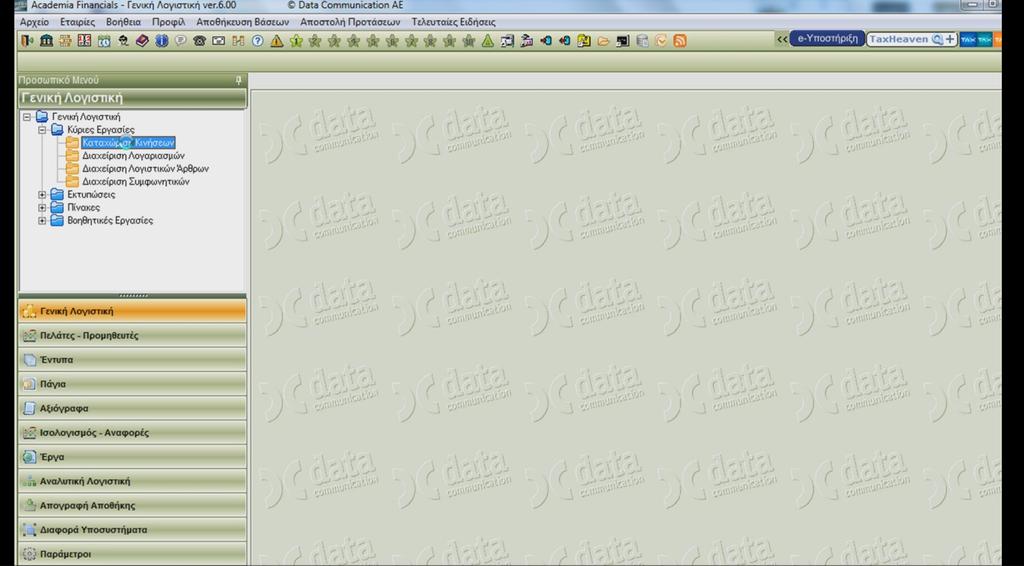
Task: Click the TaxHeaven magnifier search icon
Action: [x=937, y=39]
